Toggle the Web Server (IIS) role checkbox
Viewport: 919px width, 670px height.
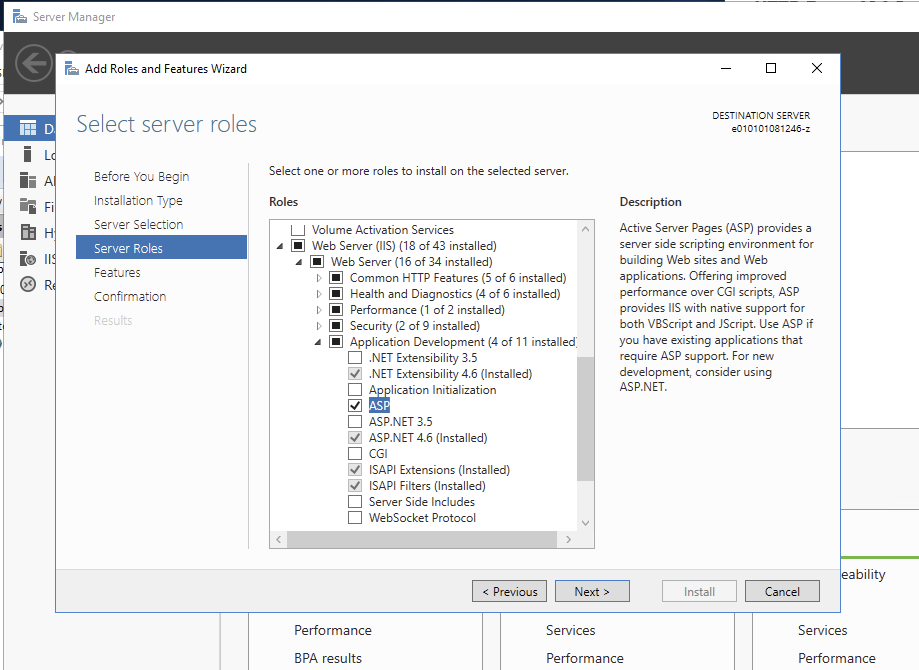point(298,246)
